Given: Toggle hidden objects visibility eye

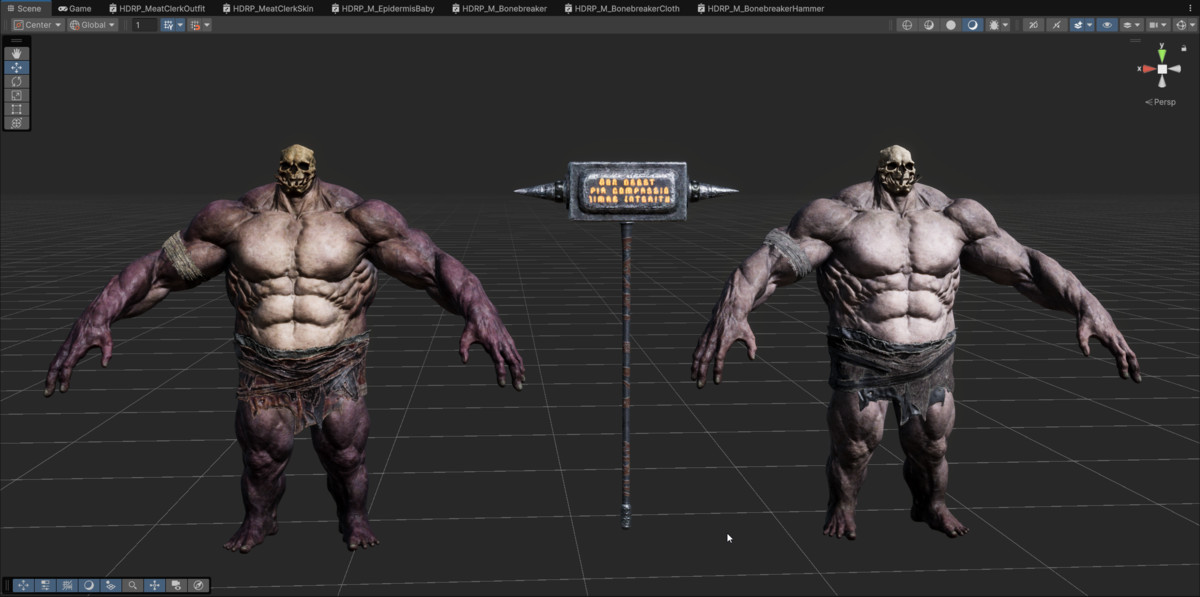Looking at the screenshot, I should [x=1107, y=25].
